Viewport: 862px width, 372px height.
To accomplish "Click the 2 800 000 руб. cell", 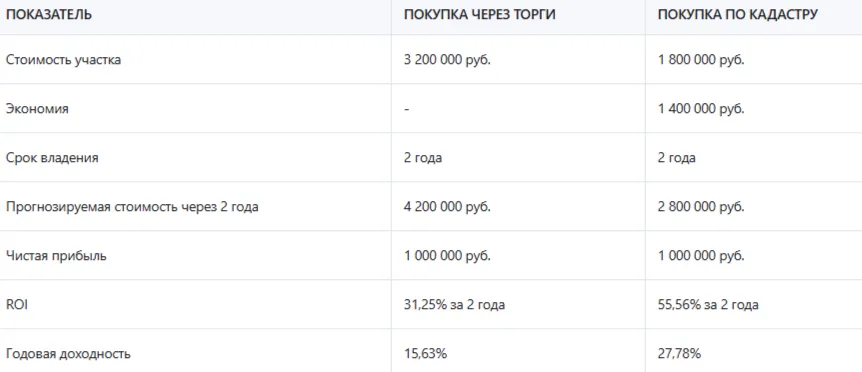I will coord(701,207).
